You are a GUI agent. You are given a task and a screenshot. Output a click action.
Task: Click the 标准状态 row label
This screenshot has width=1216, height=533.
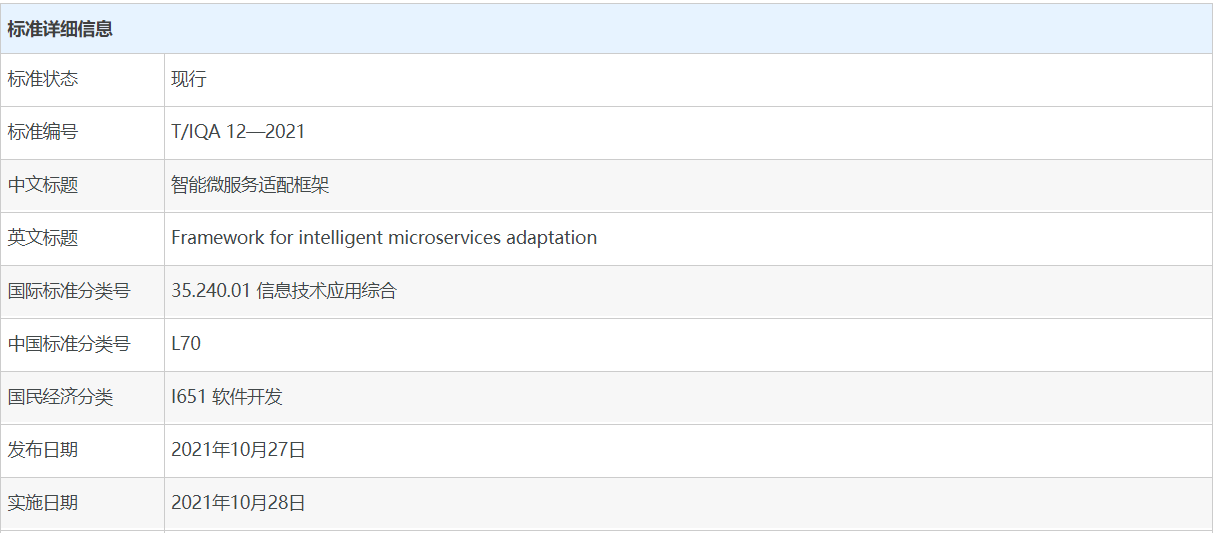click(43, 79)
